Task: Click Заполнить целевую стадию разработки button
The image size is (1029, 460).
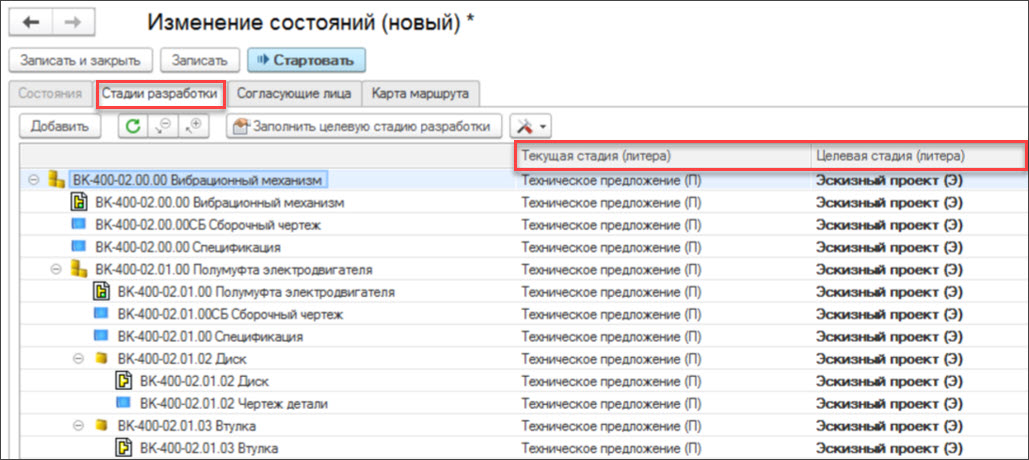Action: tap(364, 126)
